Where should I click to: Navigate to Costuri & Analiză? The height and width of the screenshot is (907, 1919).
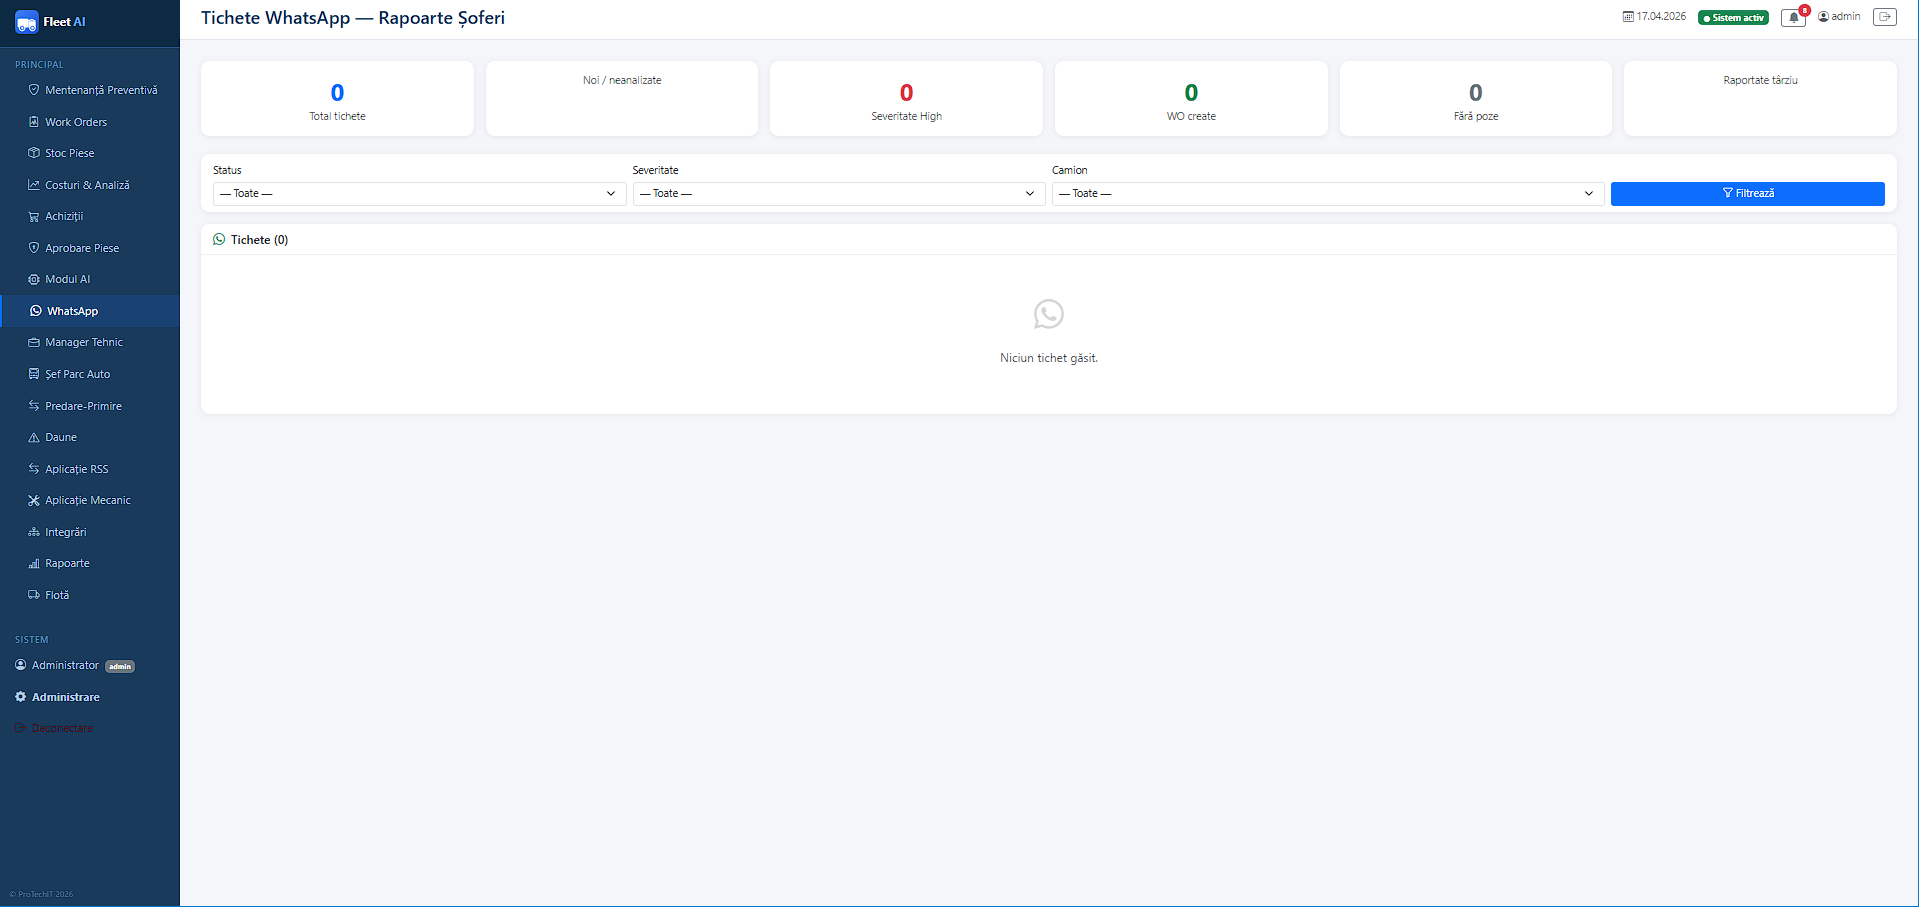tap(90, 185)
